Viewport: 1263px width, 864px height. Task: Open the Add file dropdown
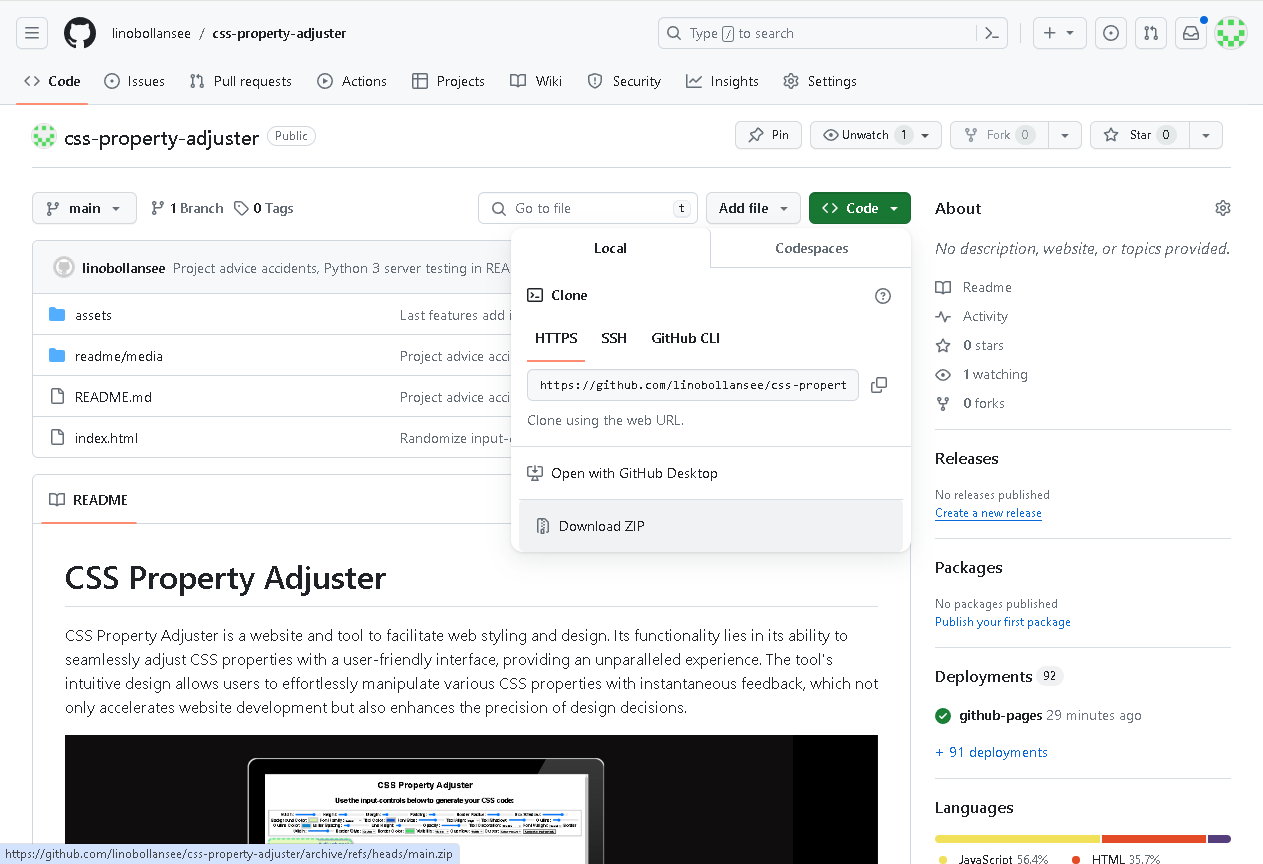(x=753, y=208)
